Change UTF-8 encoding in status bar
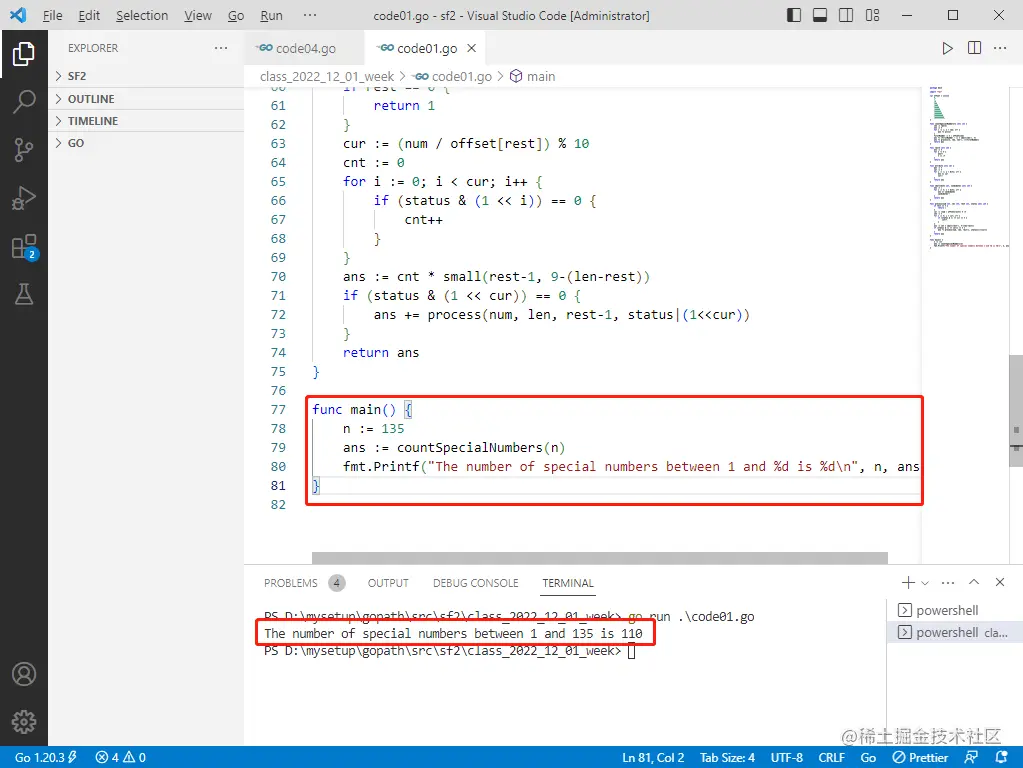Image resolution: width=1023 pixels, height=768 pixels. [x=787, y=758]
